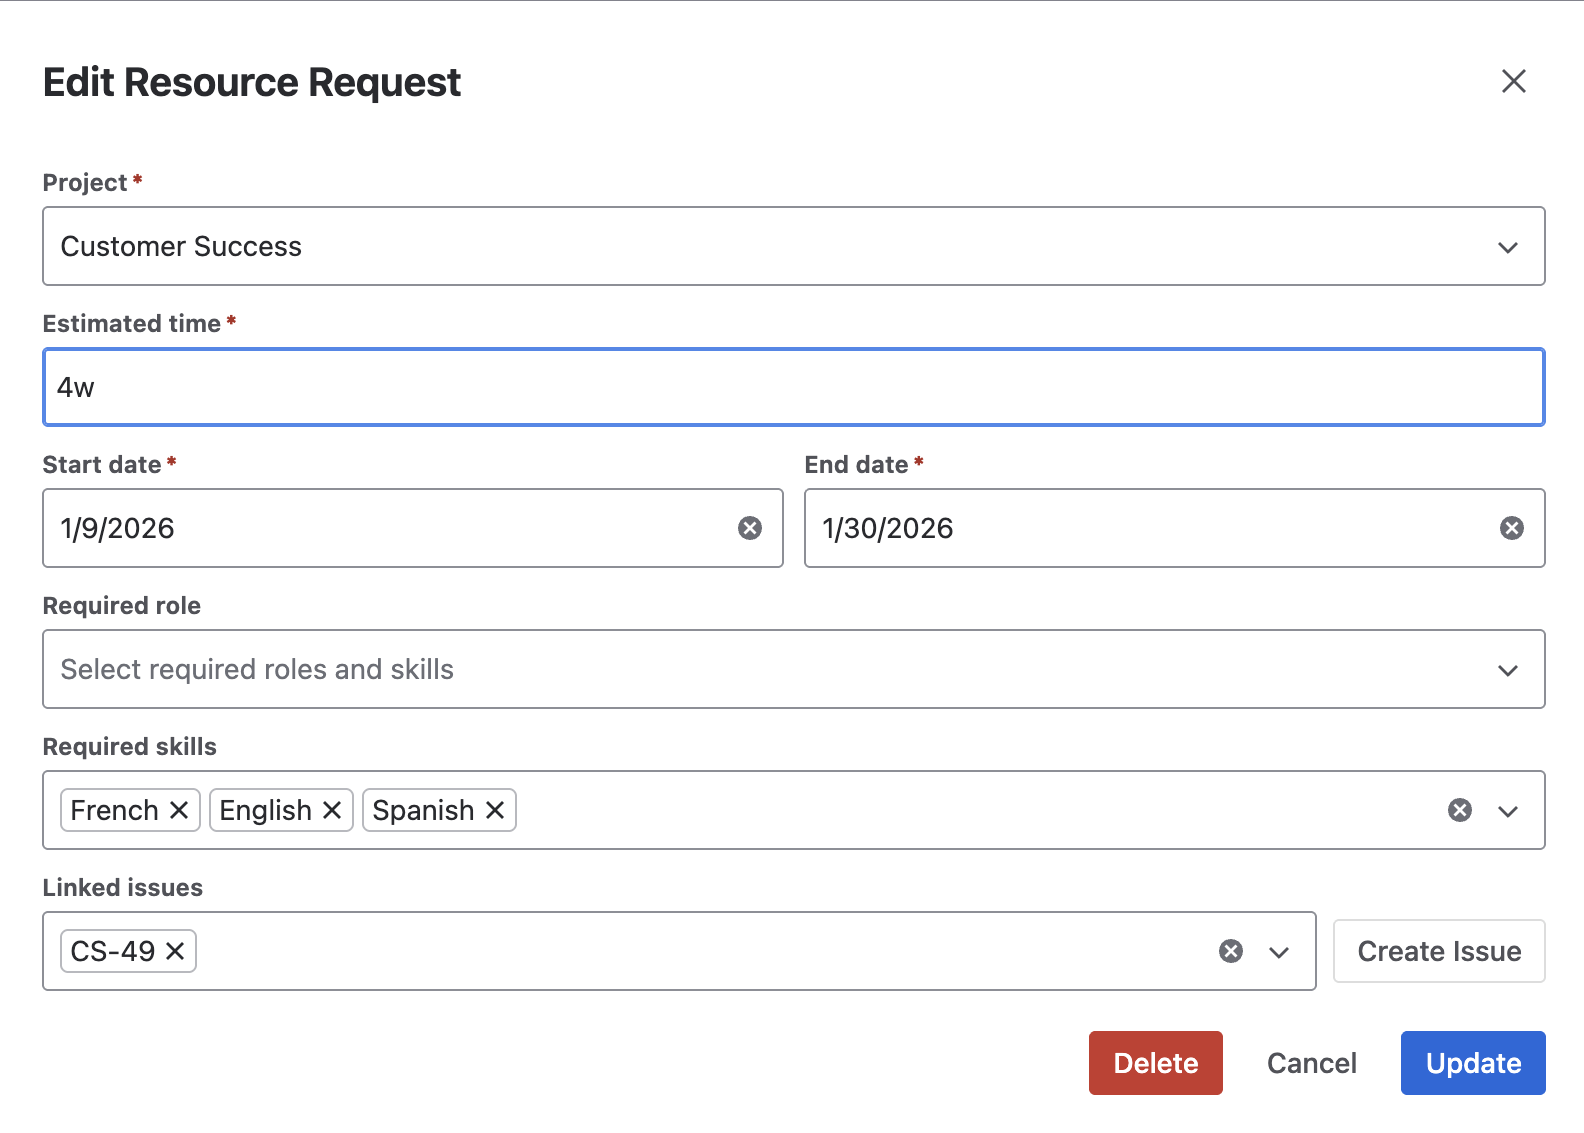Remove the CS-49 linked issue tag
Screen dimensions: 1584x1133
pos(175,951)
